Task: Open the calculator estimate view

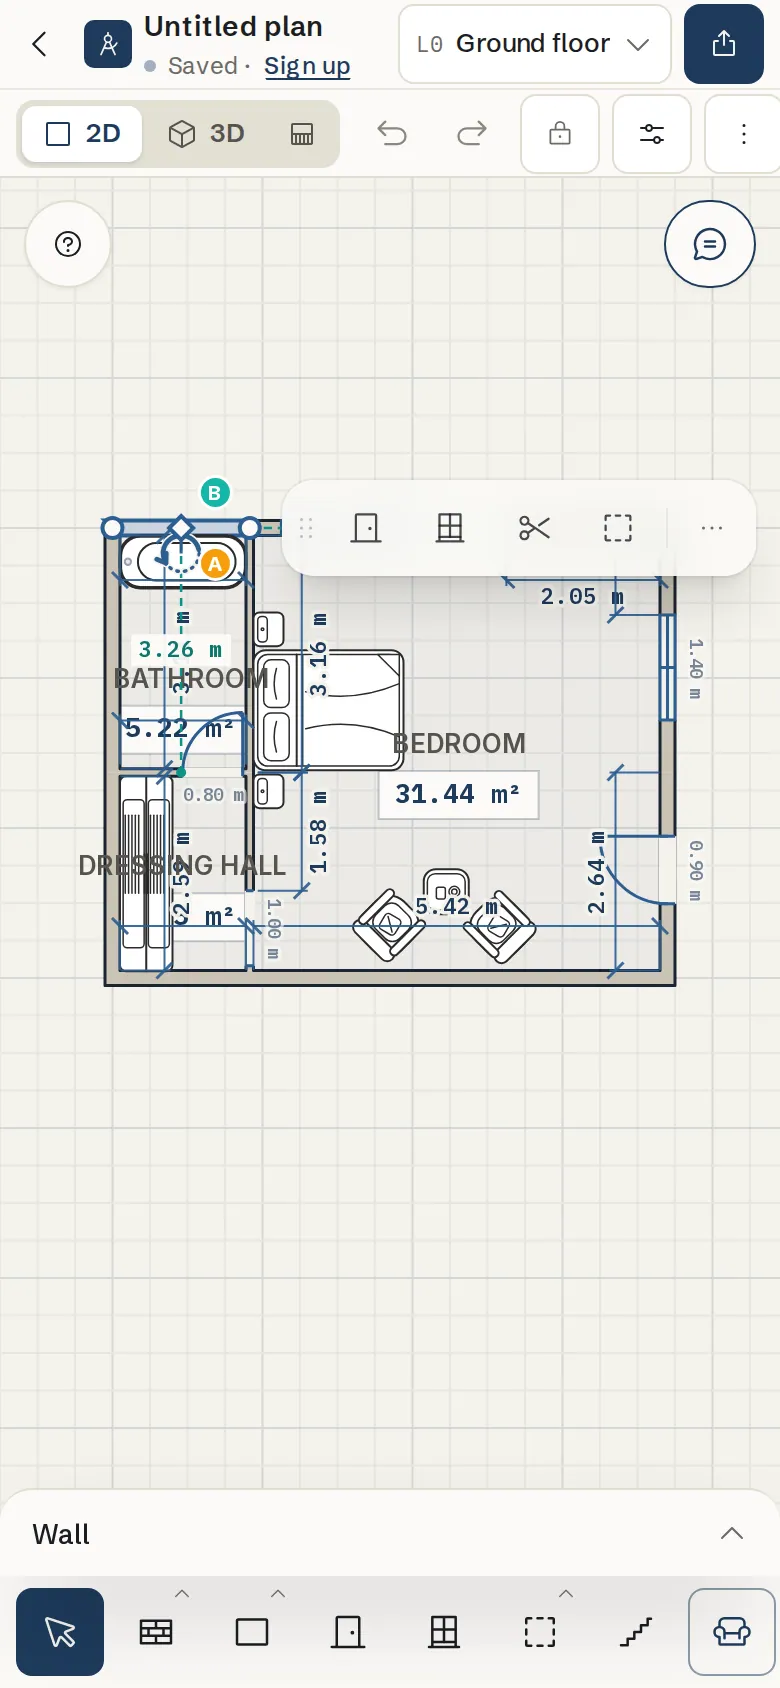Action: (x=302, y=134)
